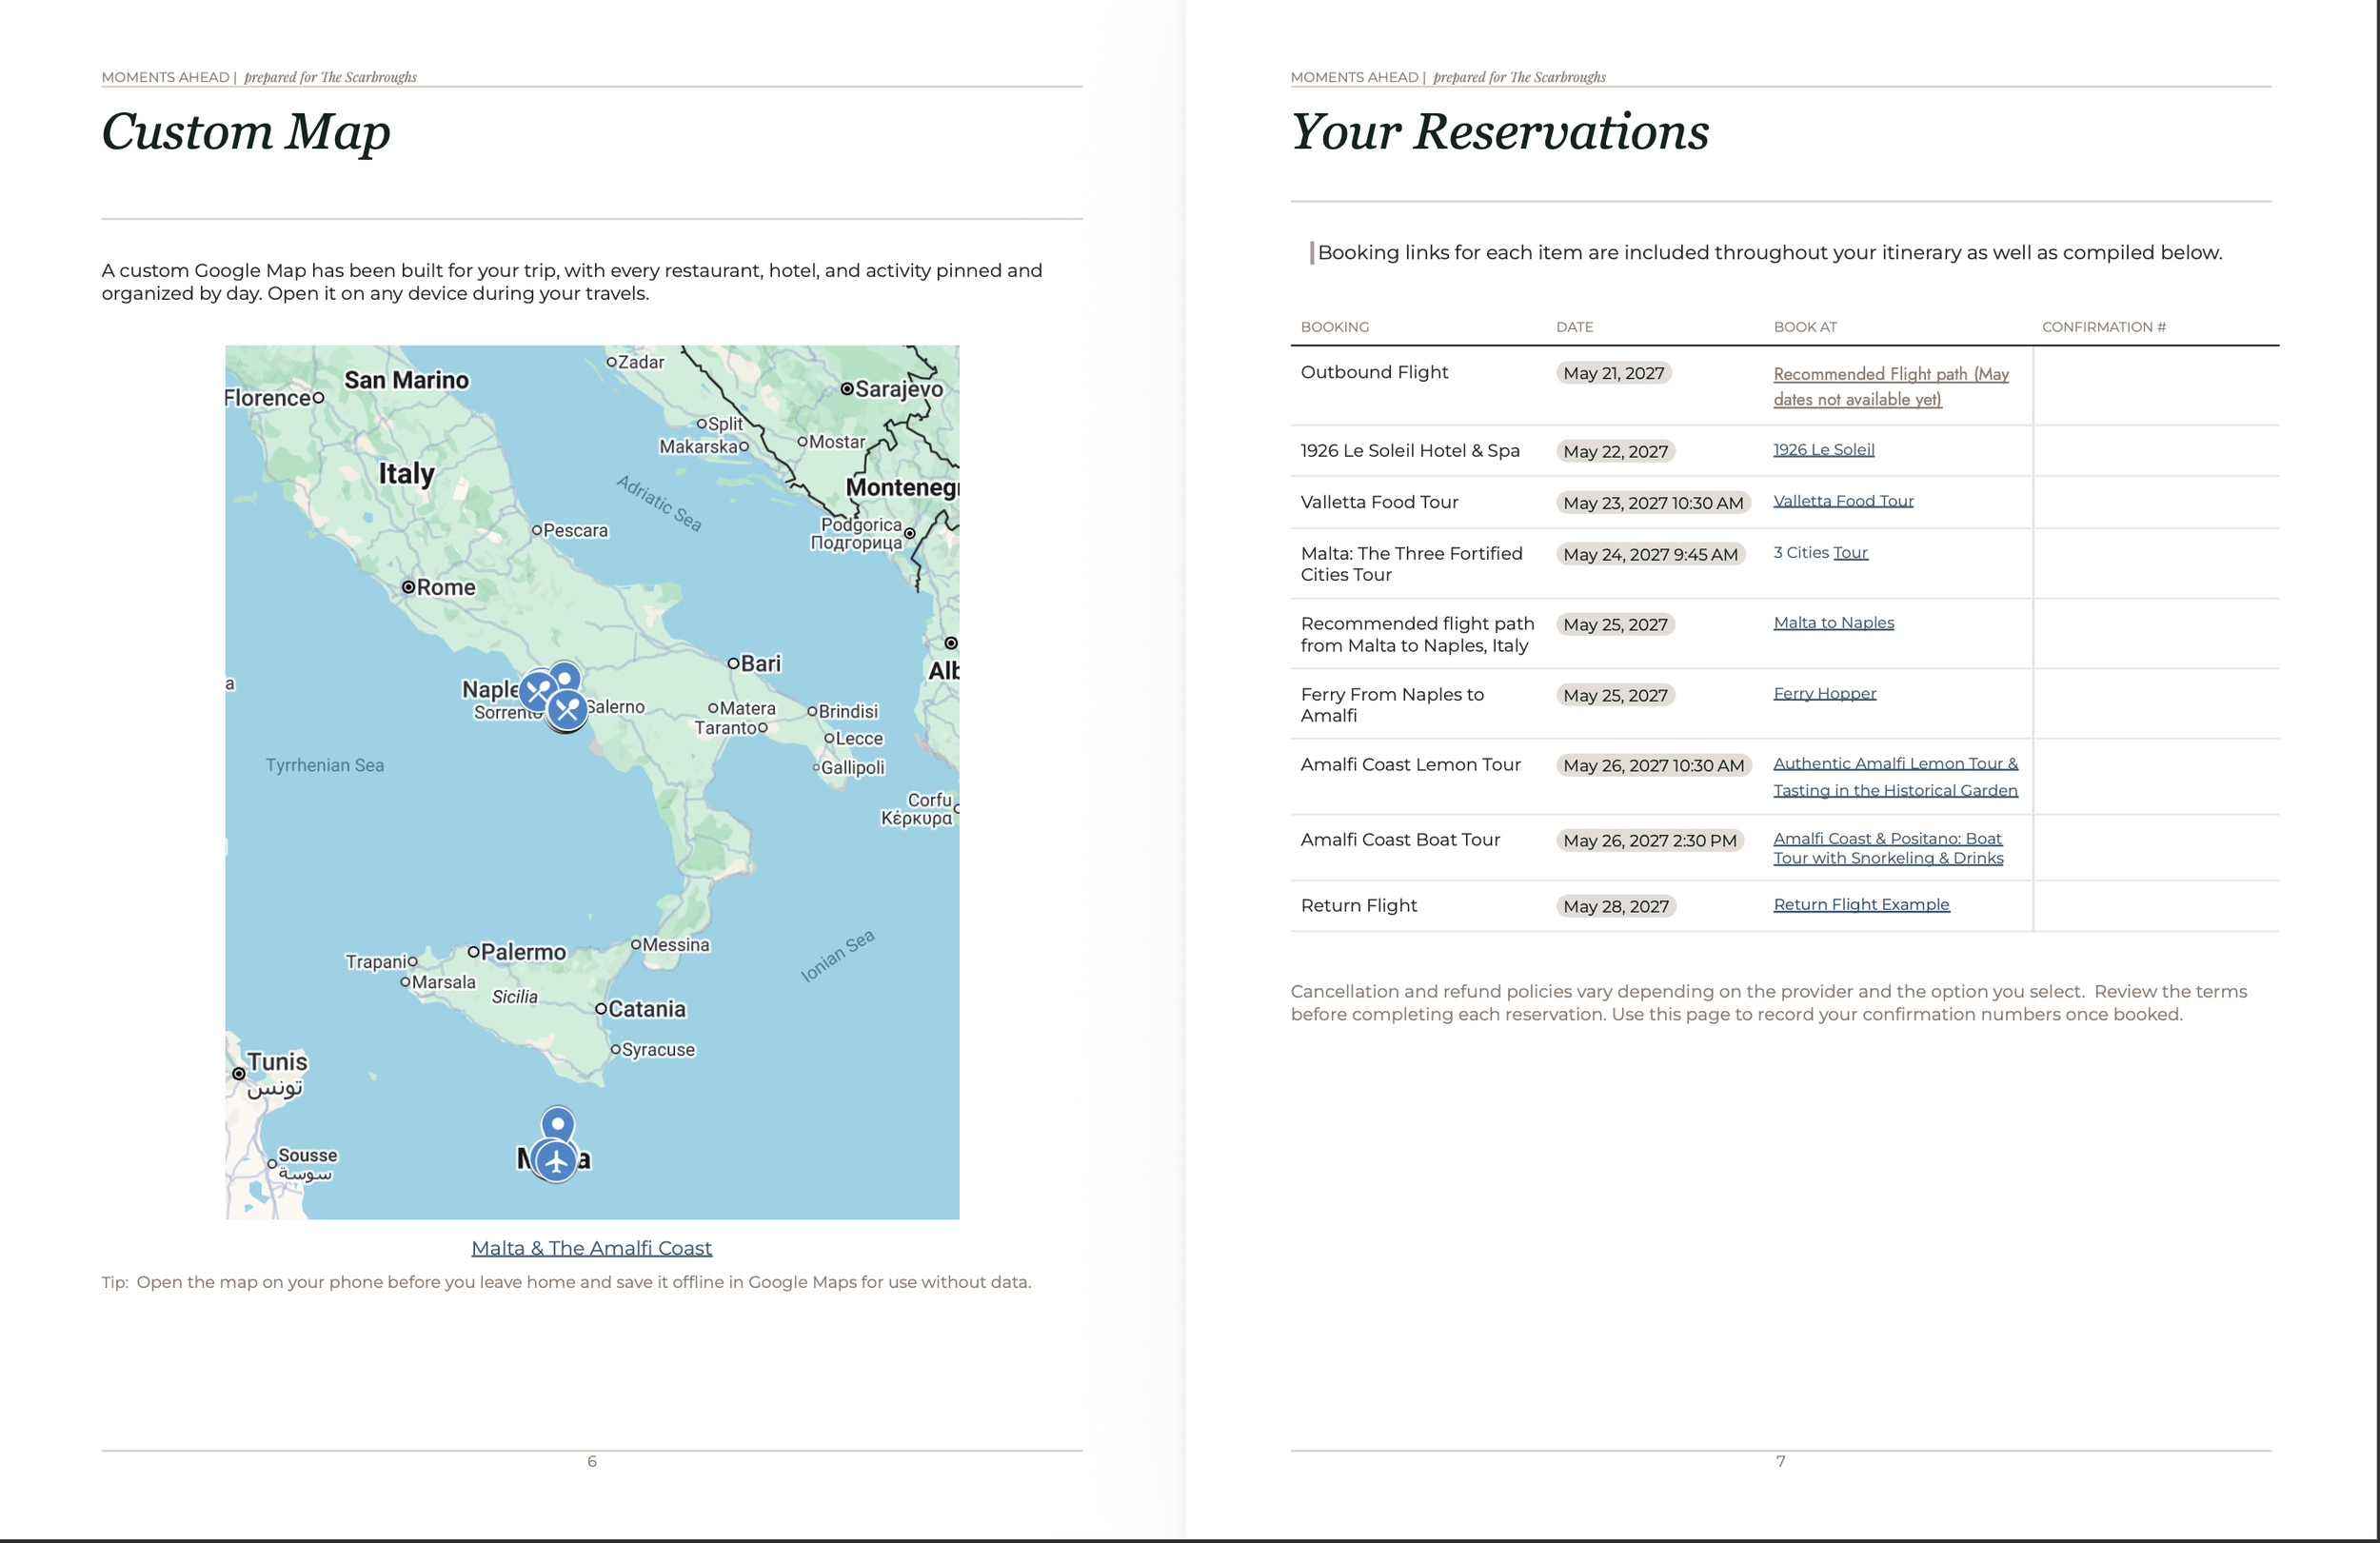Click the 'Your Reservations' page heading
Image resolution: width=2380 pixels, height=1543 pixels.
tap(1499, 132)
